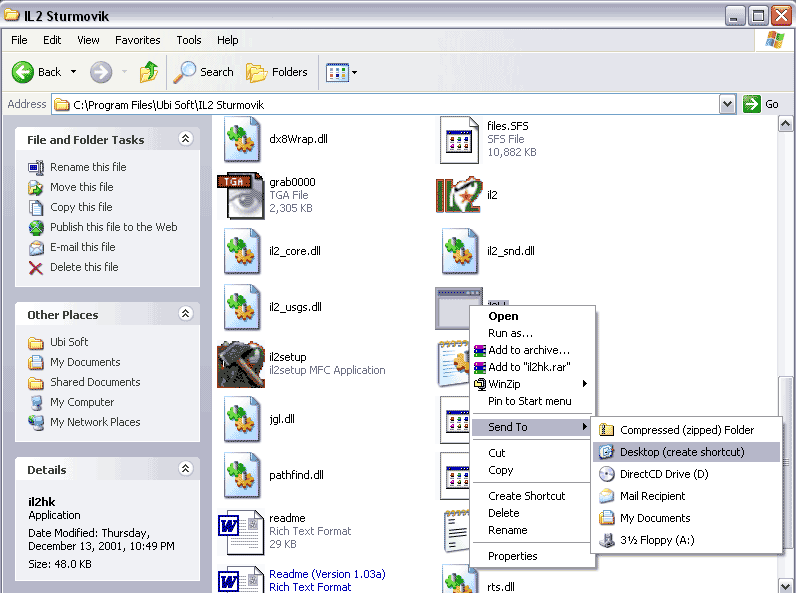
Task: Expand the Address bar dropdown
Action: (x=727, y=104)
